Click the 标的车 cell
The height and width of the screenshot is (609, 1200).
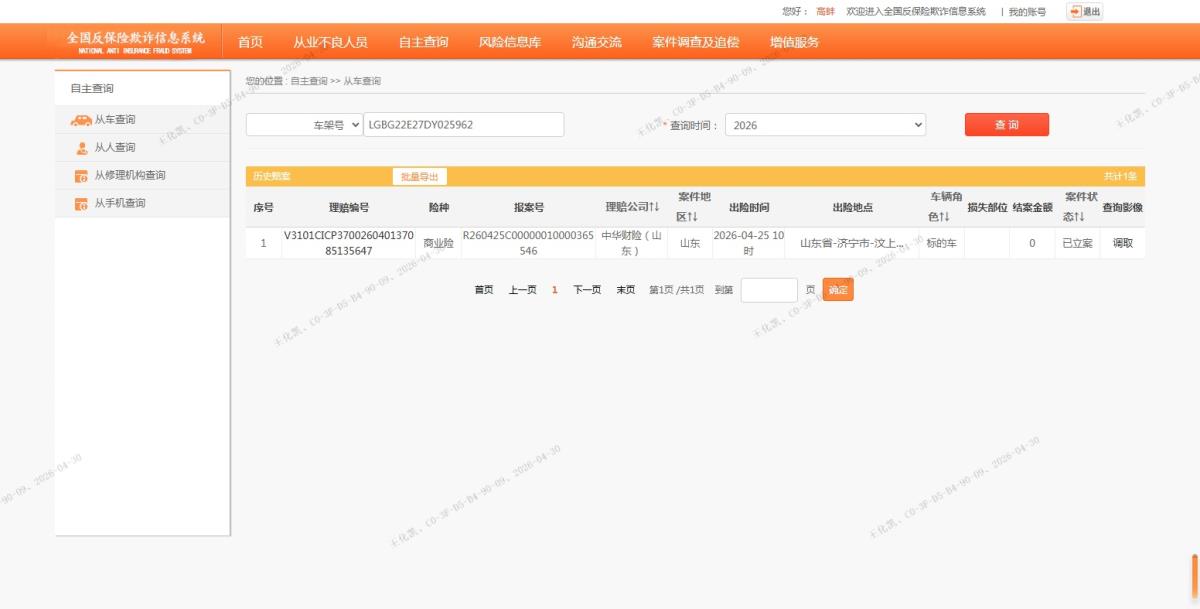[x=941, y=243]
